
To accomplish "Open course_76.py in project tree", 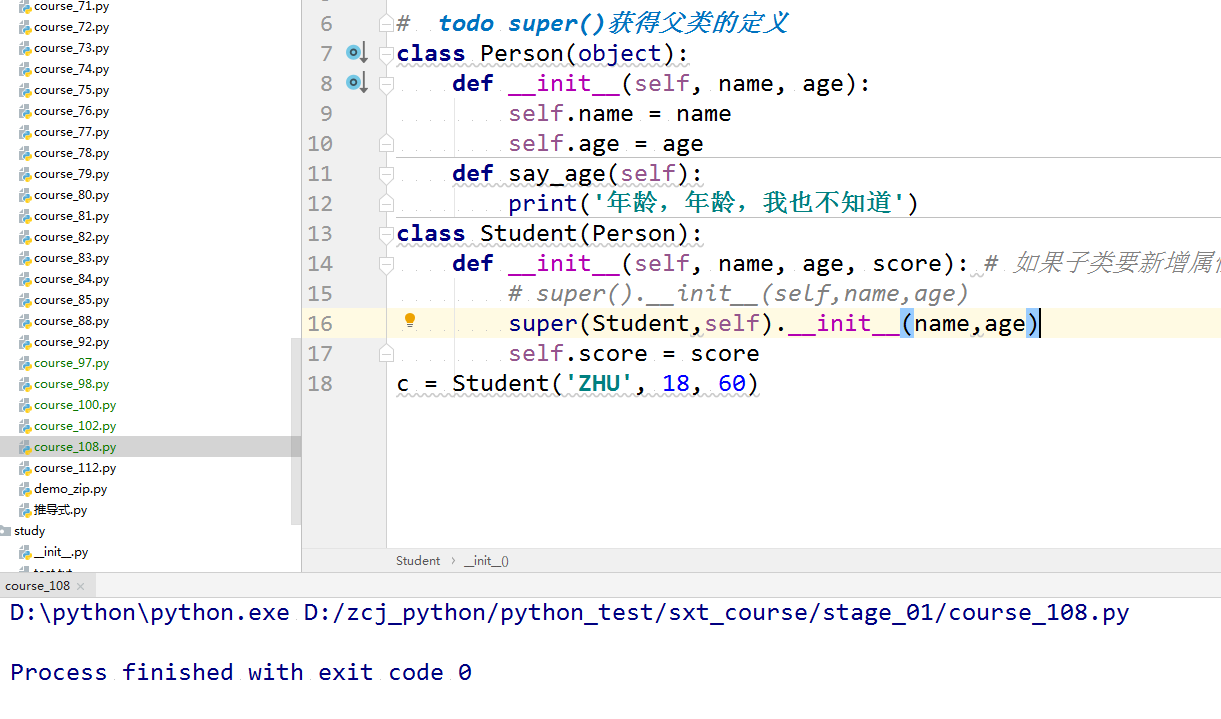I will (71, 111).
